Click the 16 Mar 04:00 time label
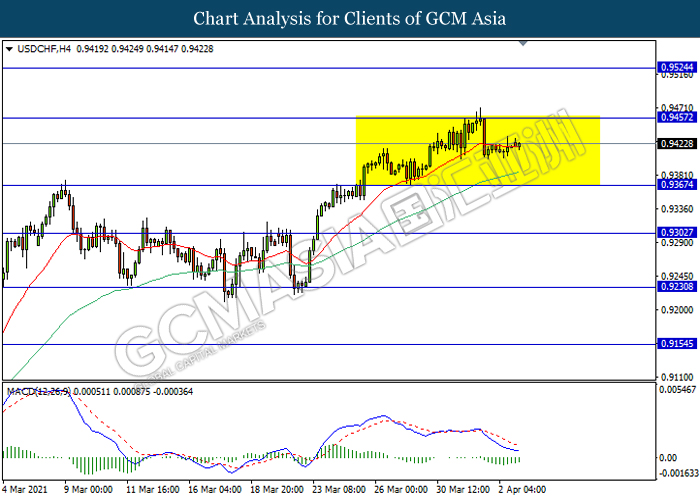Image resolution: width=700 pixels, height=500 pixels. [x=215, y=490]
